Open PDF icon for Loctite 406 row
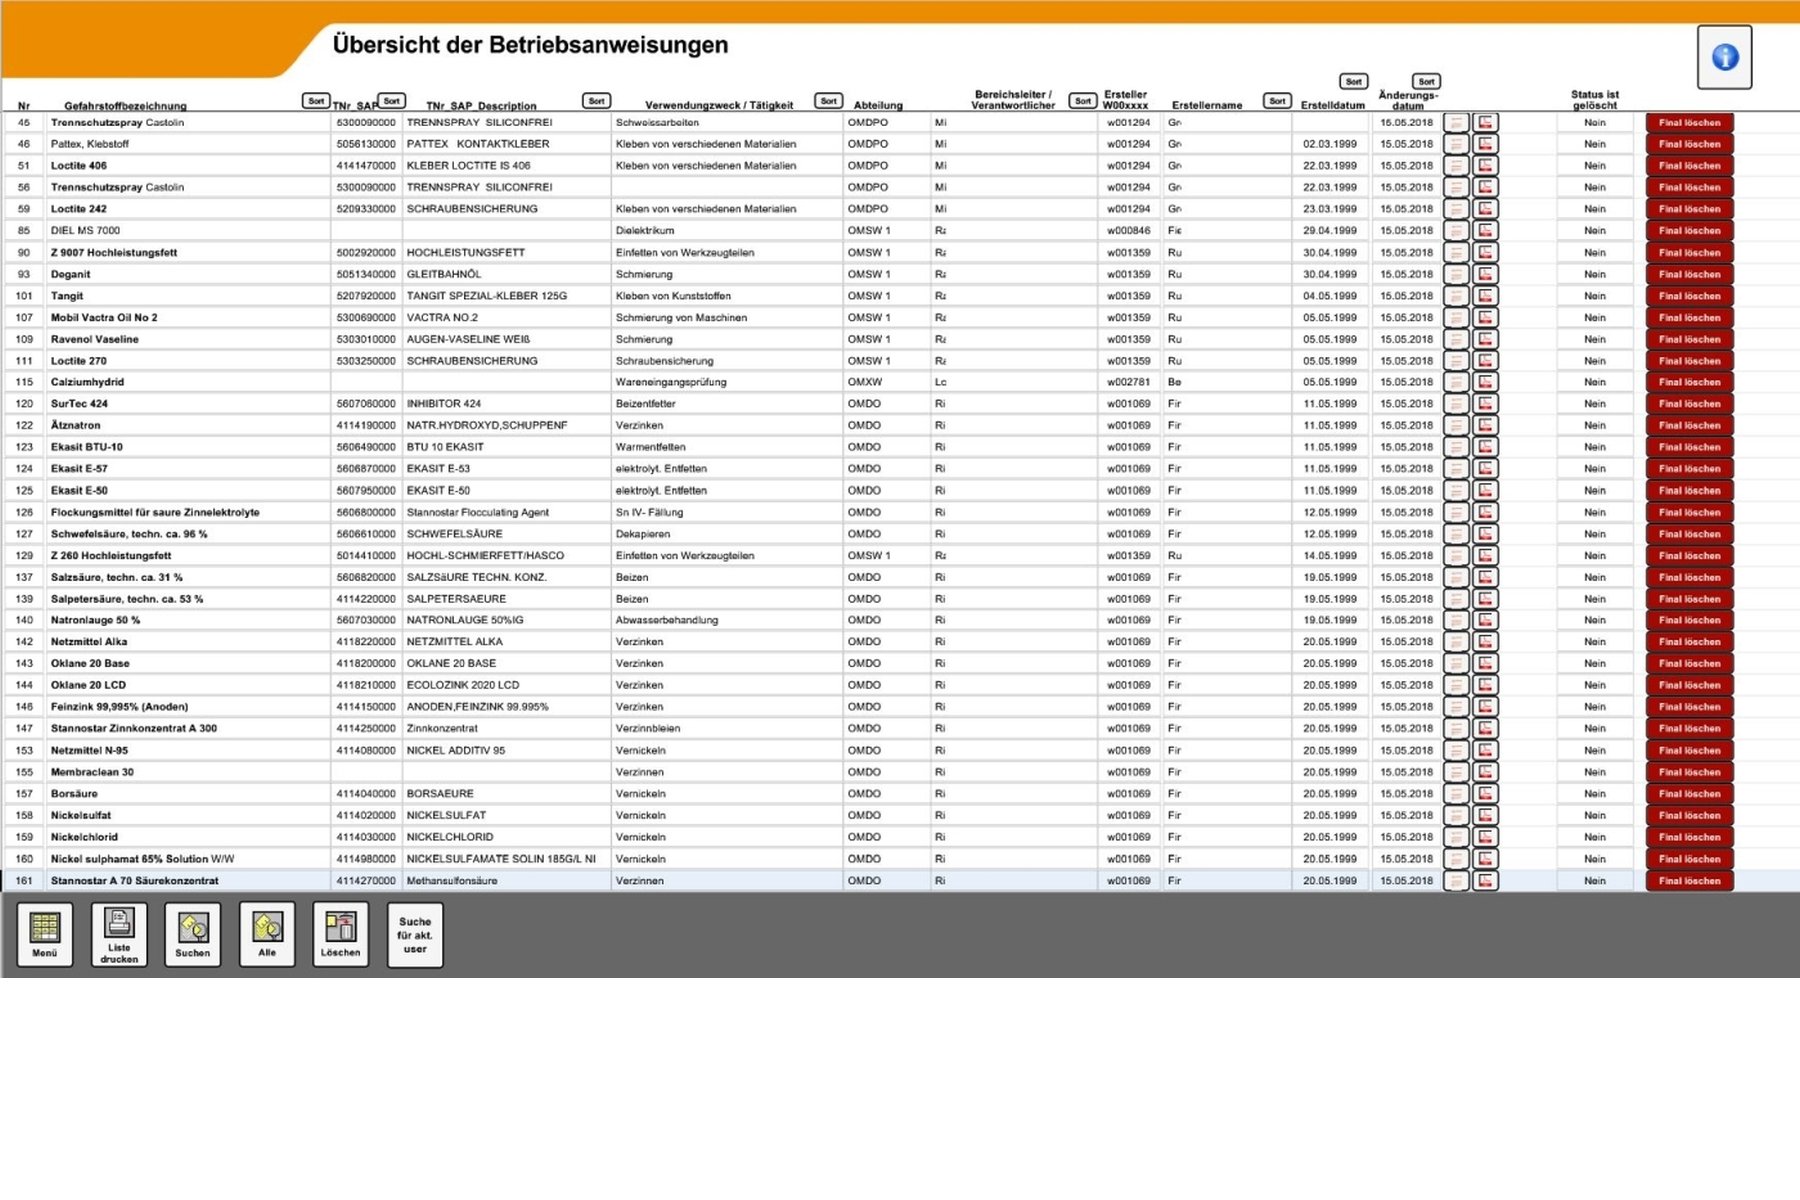The image size is (1800, 1200). 1486,166
